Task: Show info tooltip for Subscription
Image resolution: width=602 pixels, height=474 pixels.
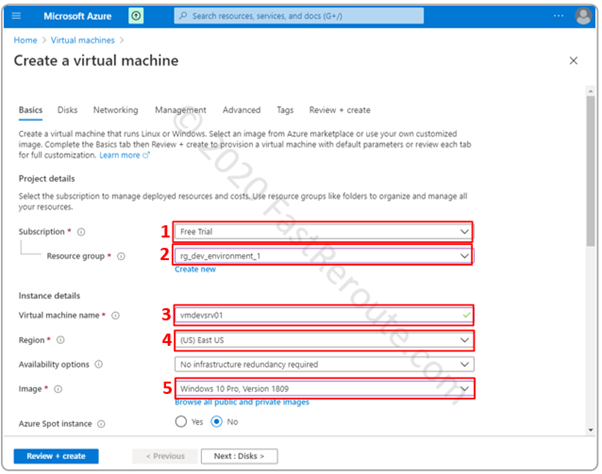Action: 81,232
